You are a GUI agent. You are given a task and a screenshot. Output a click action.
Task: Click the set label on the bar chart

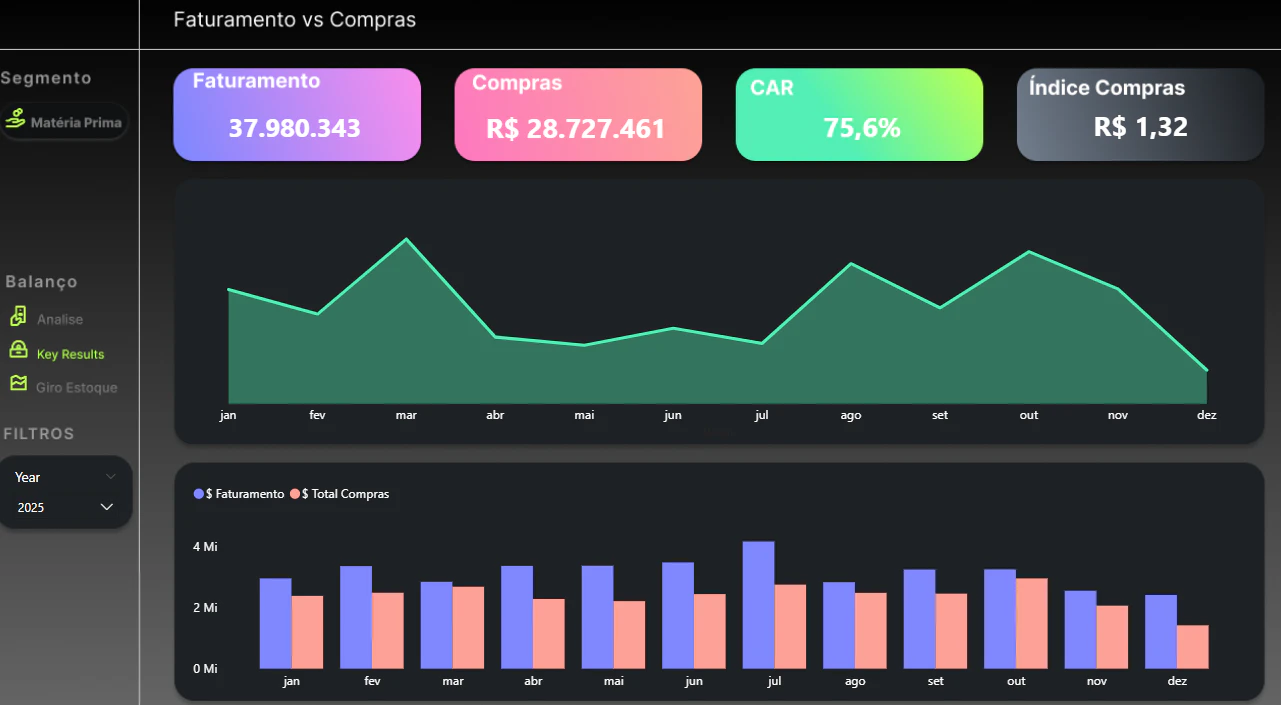click(x=936, y=681)
